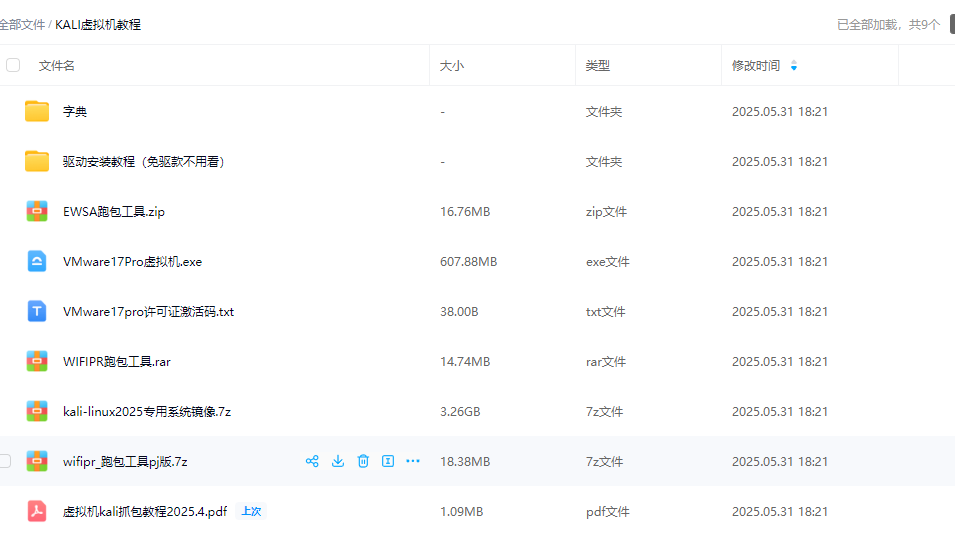Delete the wifipr_跑包工具pj版.7z file
This screenshot has width=955, height=558.
363,461
